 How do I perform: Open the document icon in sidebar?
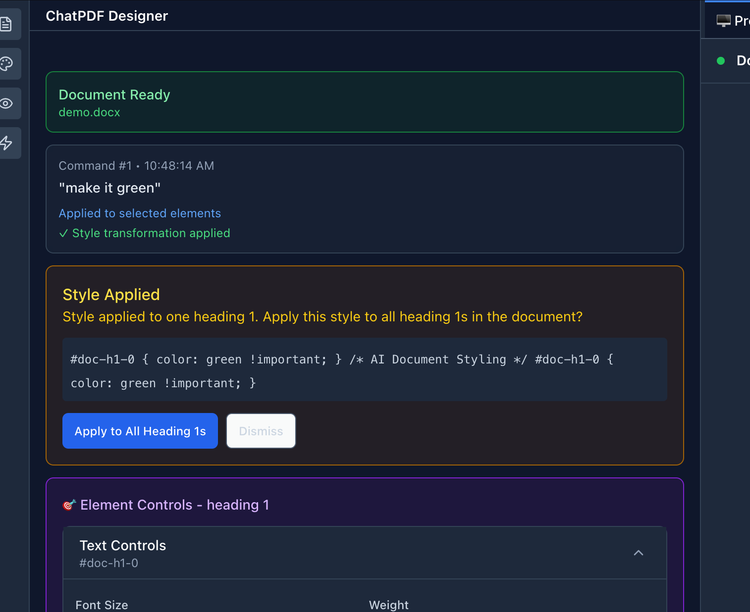(x=6, y=24)
